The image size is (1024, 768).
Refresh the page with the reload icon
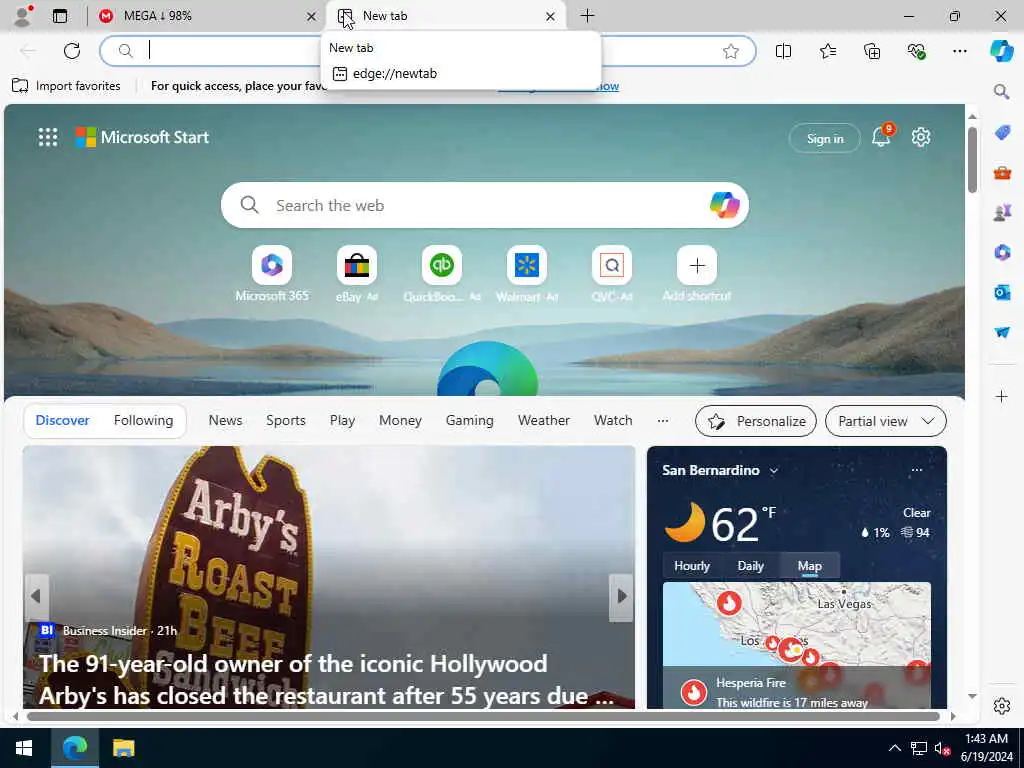pyautogui.click(x=72, y=51)
